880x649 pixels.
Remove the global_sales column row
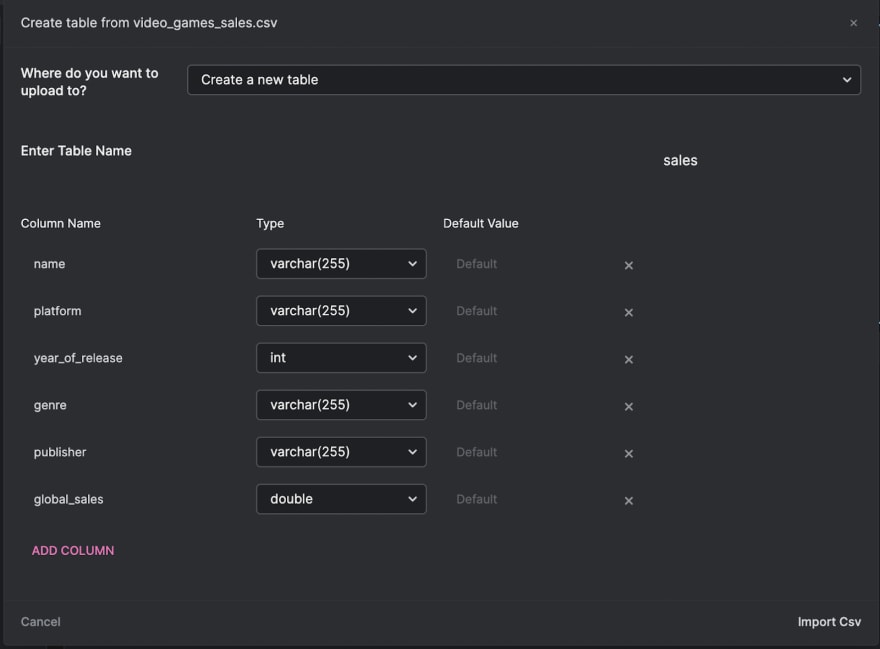coord(629,501)
